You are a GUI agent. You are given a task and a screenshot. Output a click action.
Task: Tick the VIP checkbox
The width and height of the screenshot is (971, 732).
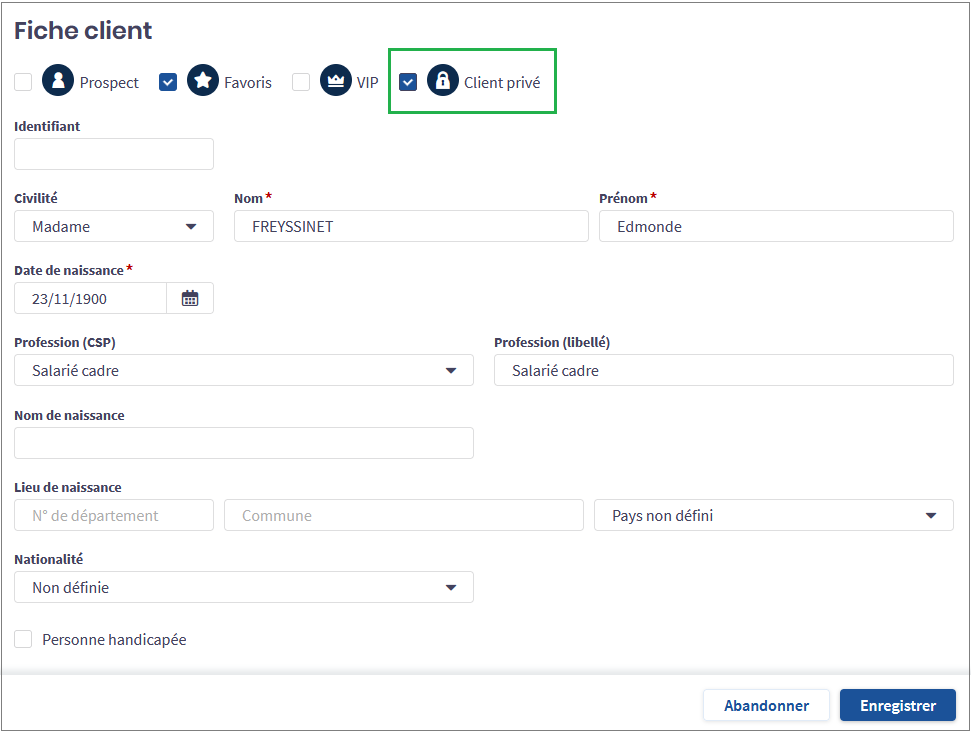click(301, 82)
